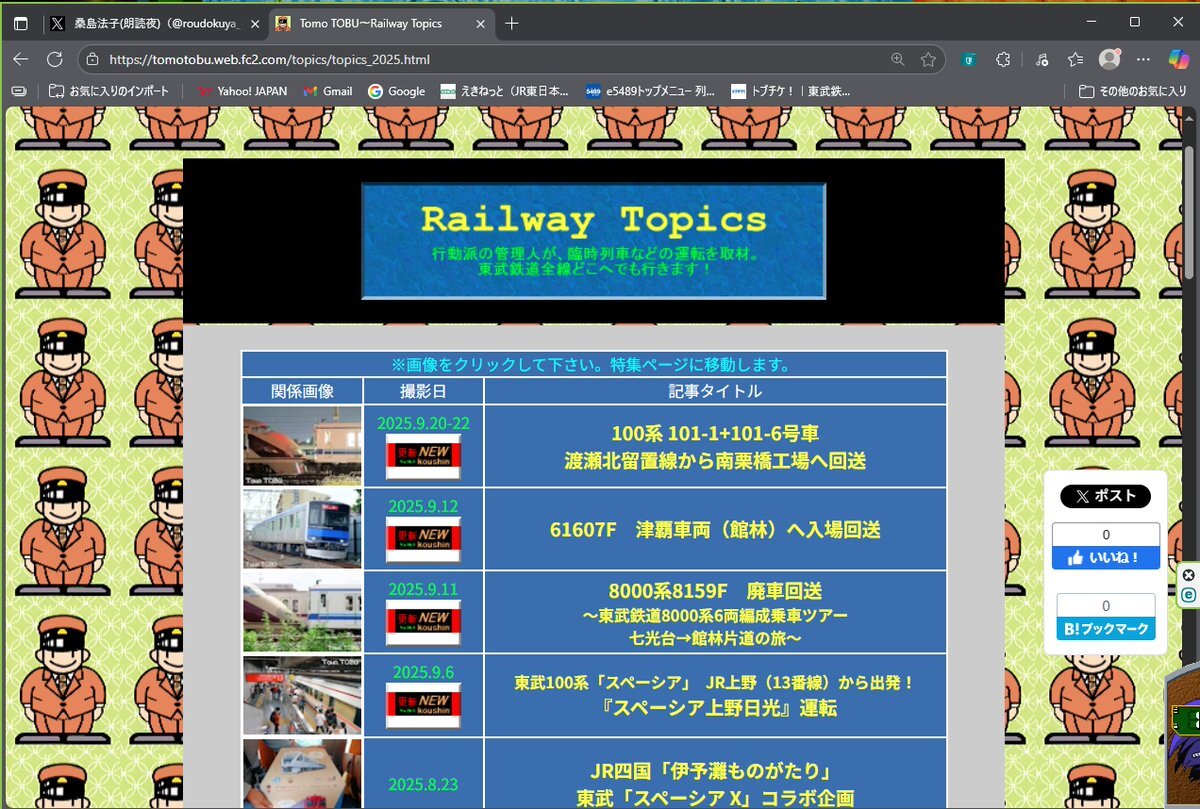Viewport: 1200px width, 809px height.
Task: Open the Yahoo! JAPAN bookmark
Action: click(242, 91)
